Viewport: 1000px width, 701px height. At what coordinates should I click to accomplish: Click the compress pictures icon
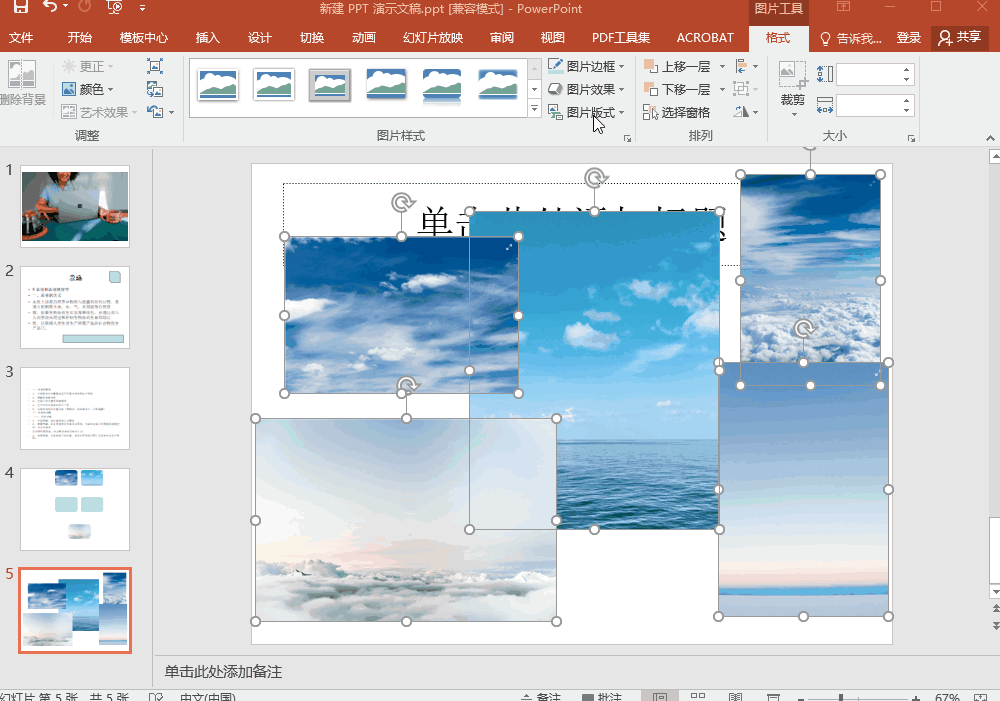point(155,66)
